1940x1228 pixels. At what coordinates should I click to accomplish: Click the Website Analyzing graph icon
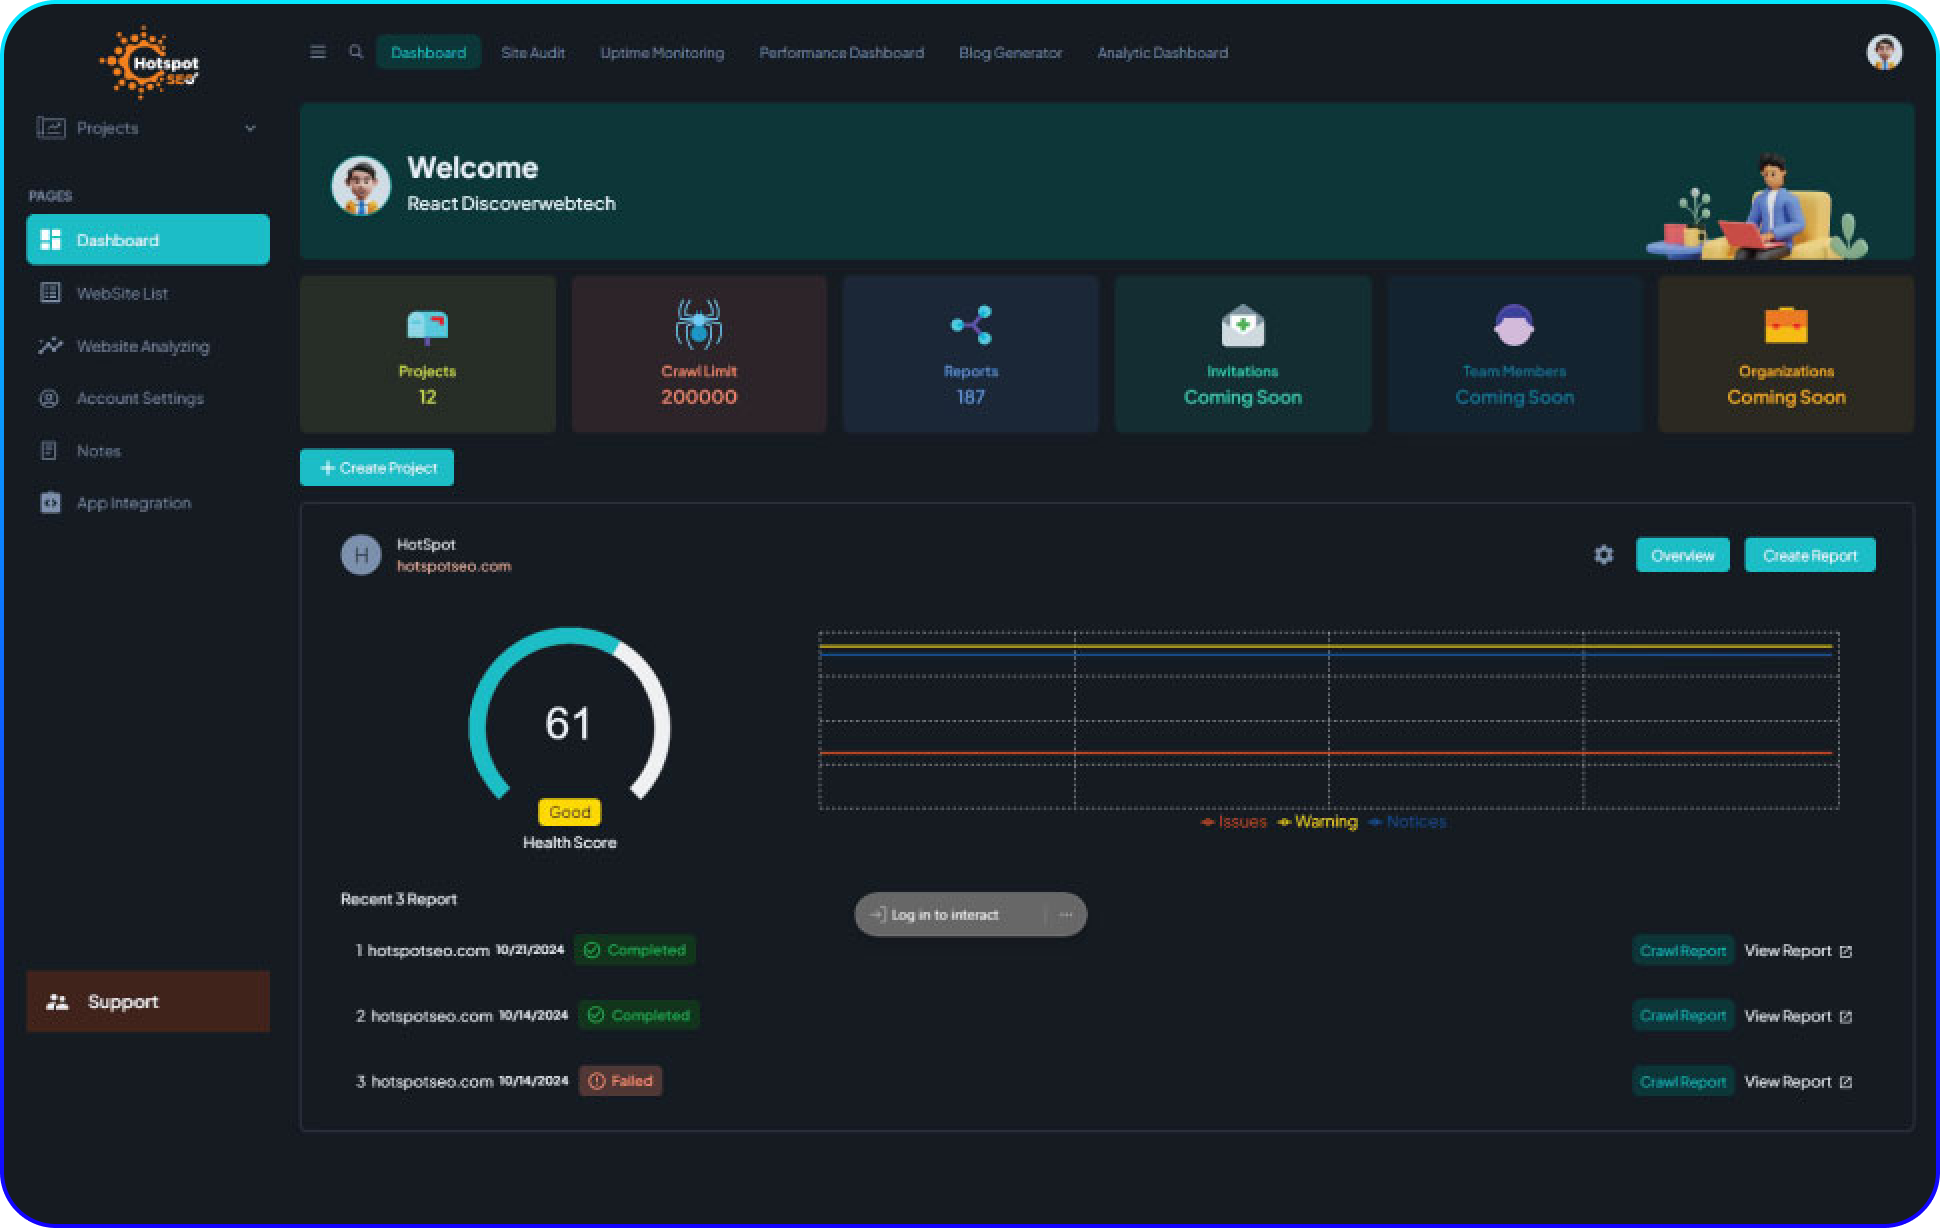tap(50, 346)
